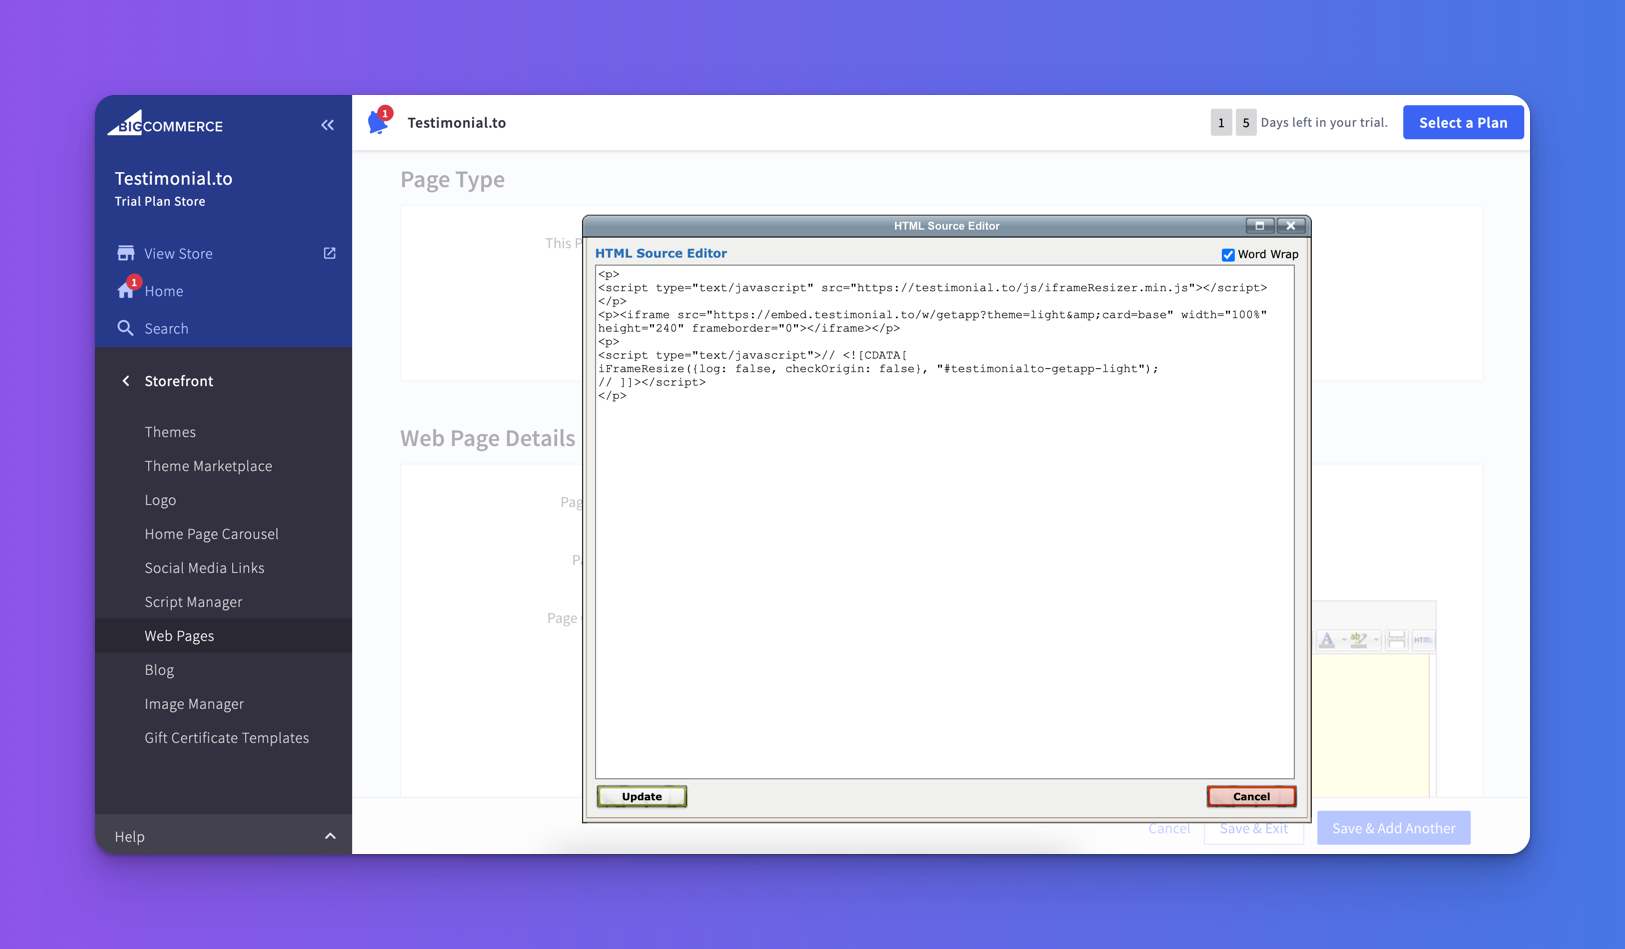Open highlight color dropdown arrow

coord(1376,640)
